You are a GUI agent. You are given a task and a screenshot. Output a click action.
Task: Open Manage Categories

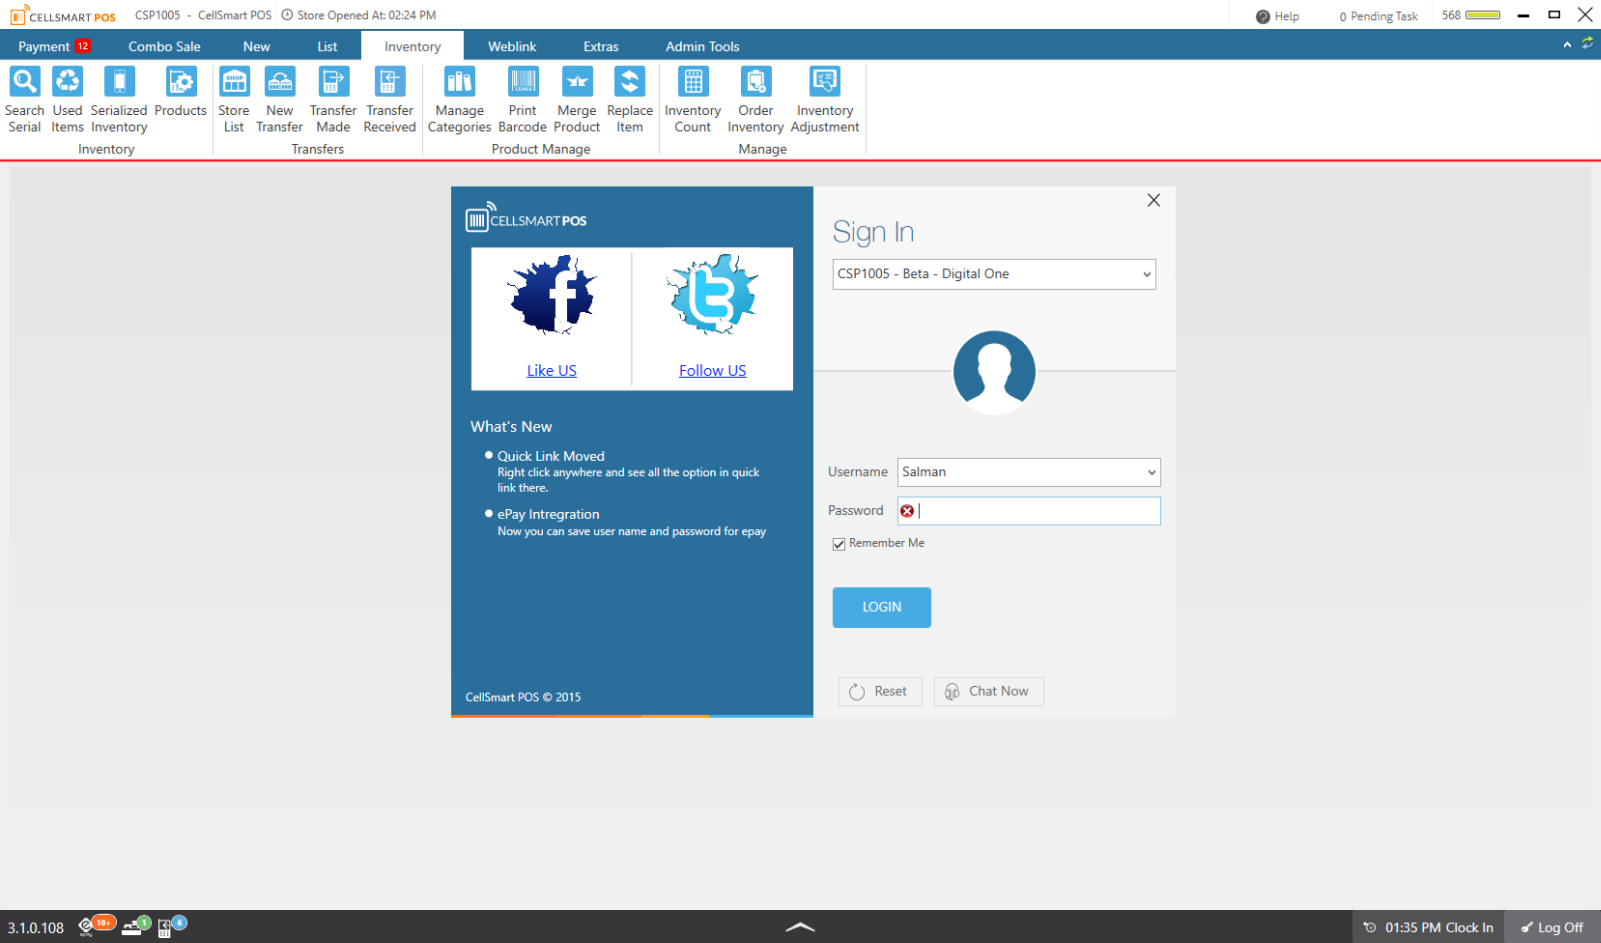(459, 98)
